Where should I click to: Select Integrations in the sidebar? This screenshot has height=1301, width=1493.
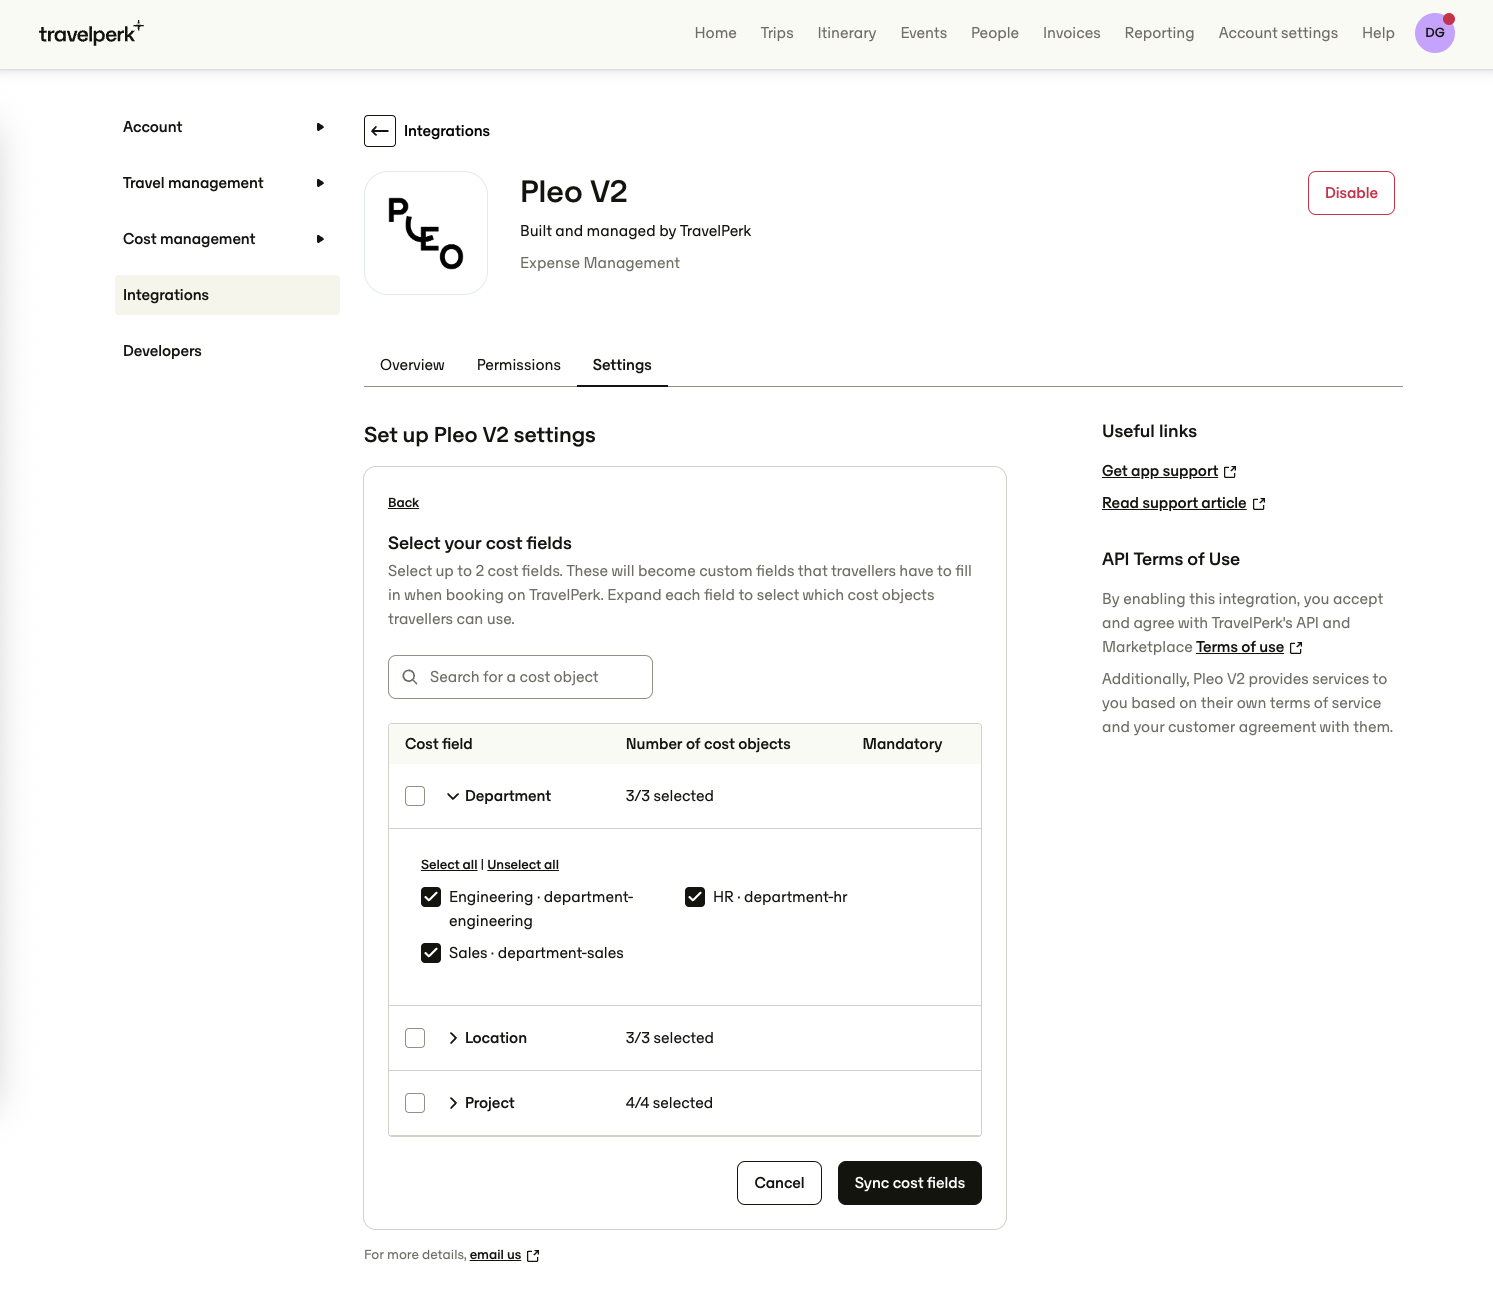[x=227, y=295]
